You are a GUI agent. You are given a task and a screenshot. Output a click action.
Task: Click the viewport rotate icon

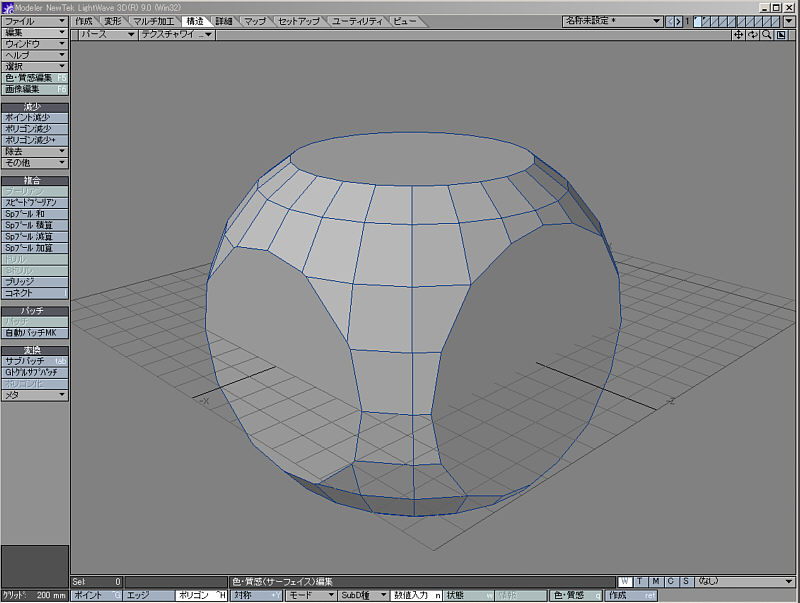[x=752, y=34]
